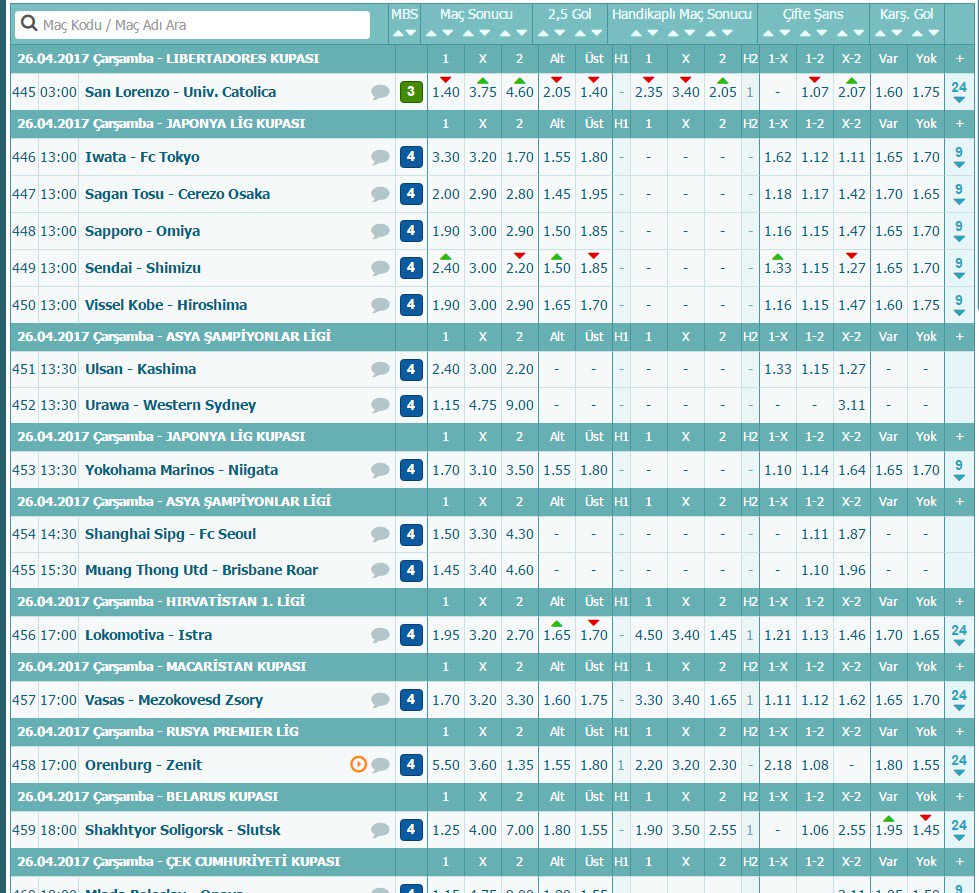Open the Sapporo - Omiya match

pyautogui.click(x=142, y=231)
